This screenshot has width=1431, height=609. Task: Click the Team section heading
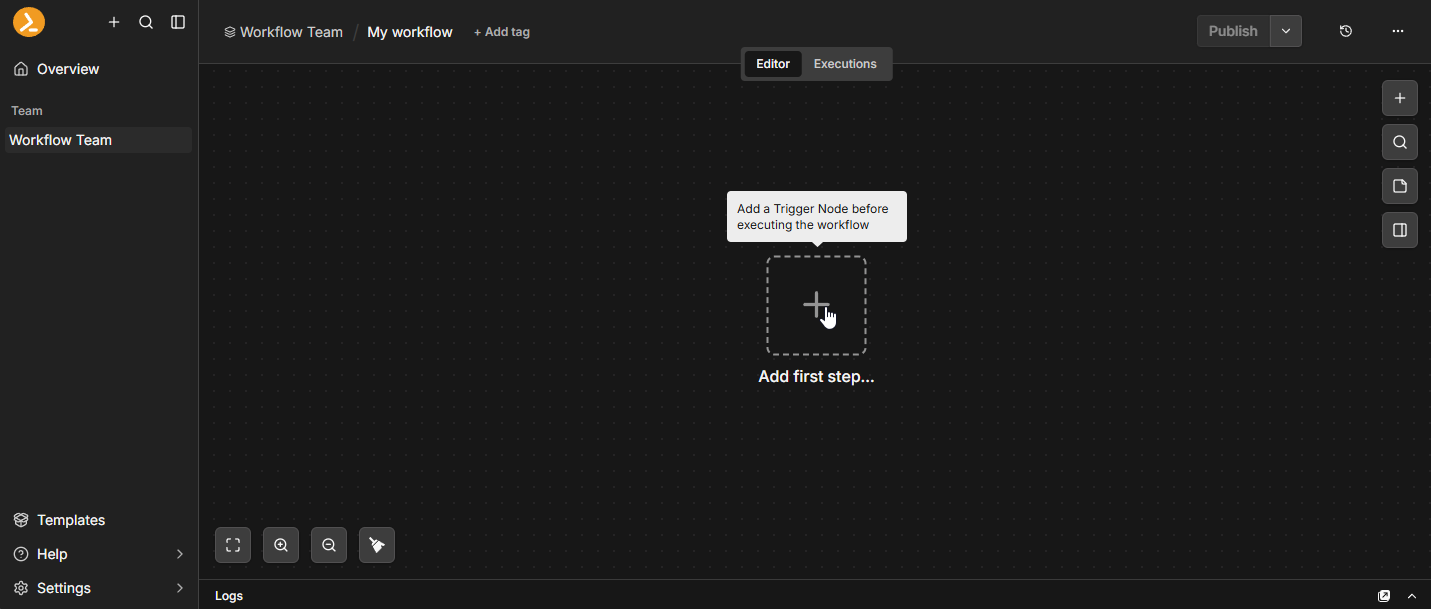click(x=27, y=111)
